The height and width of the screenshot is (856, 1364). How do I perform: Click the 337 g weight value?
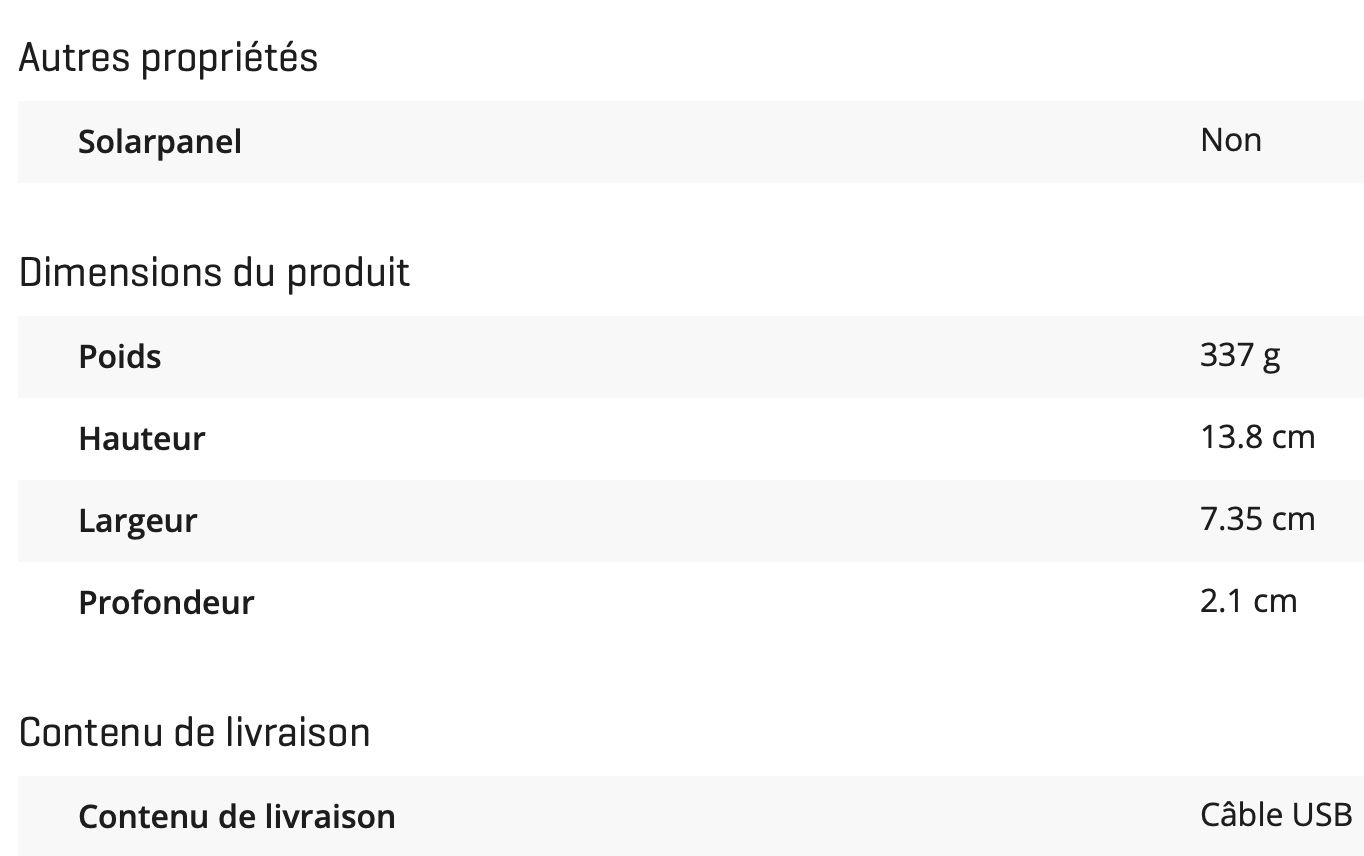click(x=1240, y=356)
